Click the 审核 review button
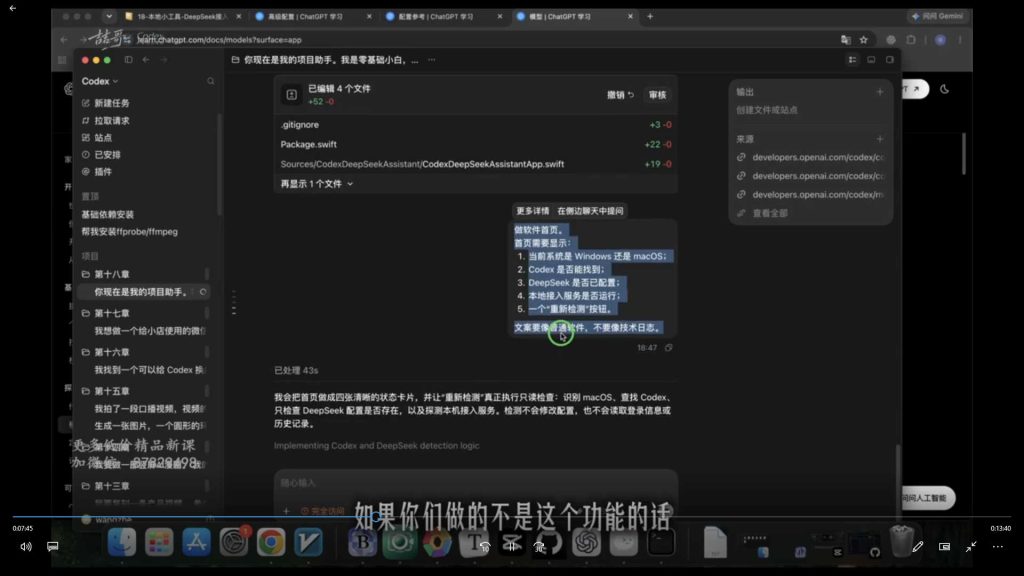The height and width of the screenshot is (576, 1024). [657, 95]
